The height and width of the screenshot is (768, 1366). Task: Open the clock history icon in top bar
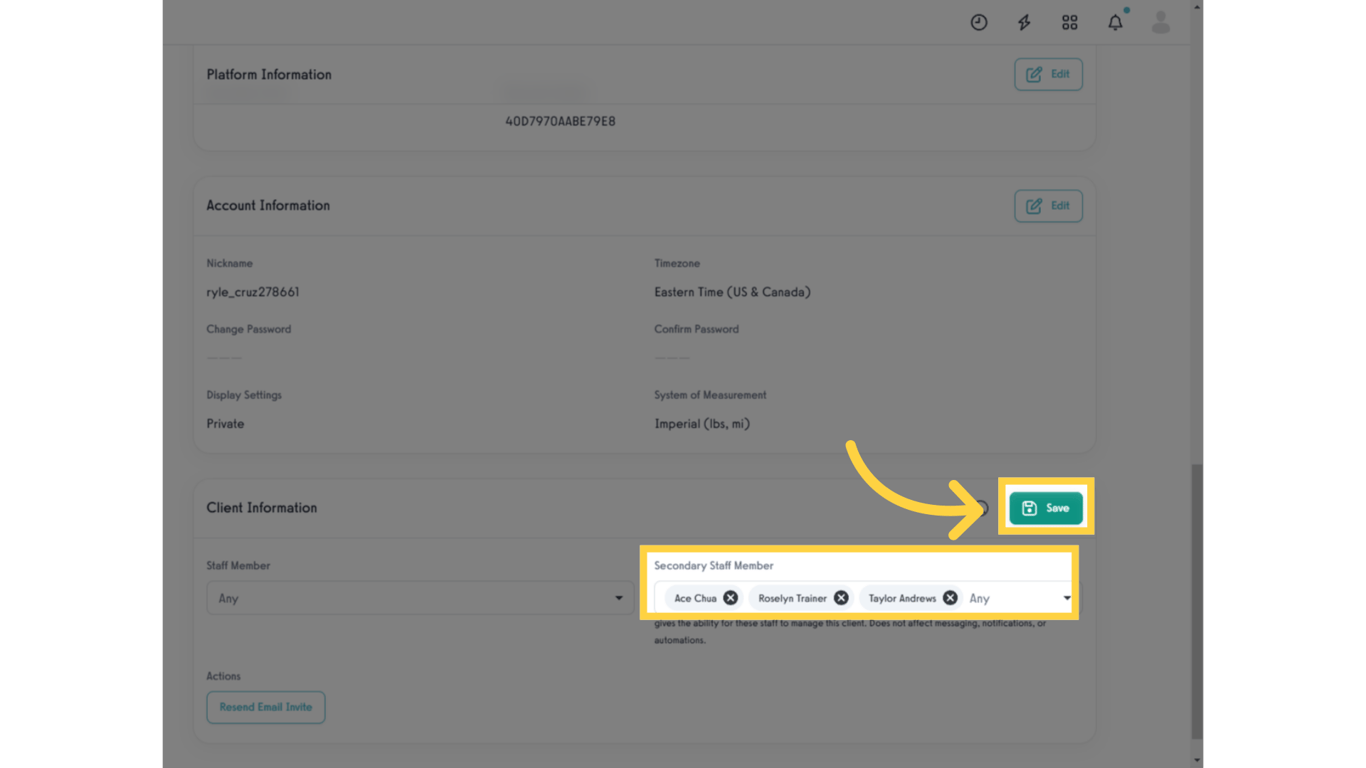(979, 22)
